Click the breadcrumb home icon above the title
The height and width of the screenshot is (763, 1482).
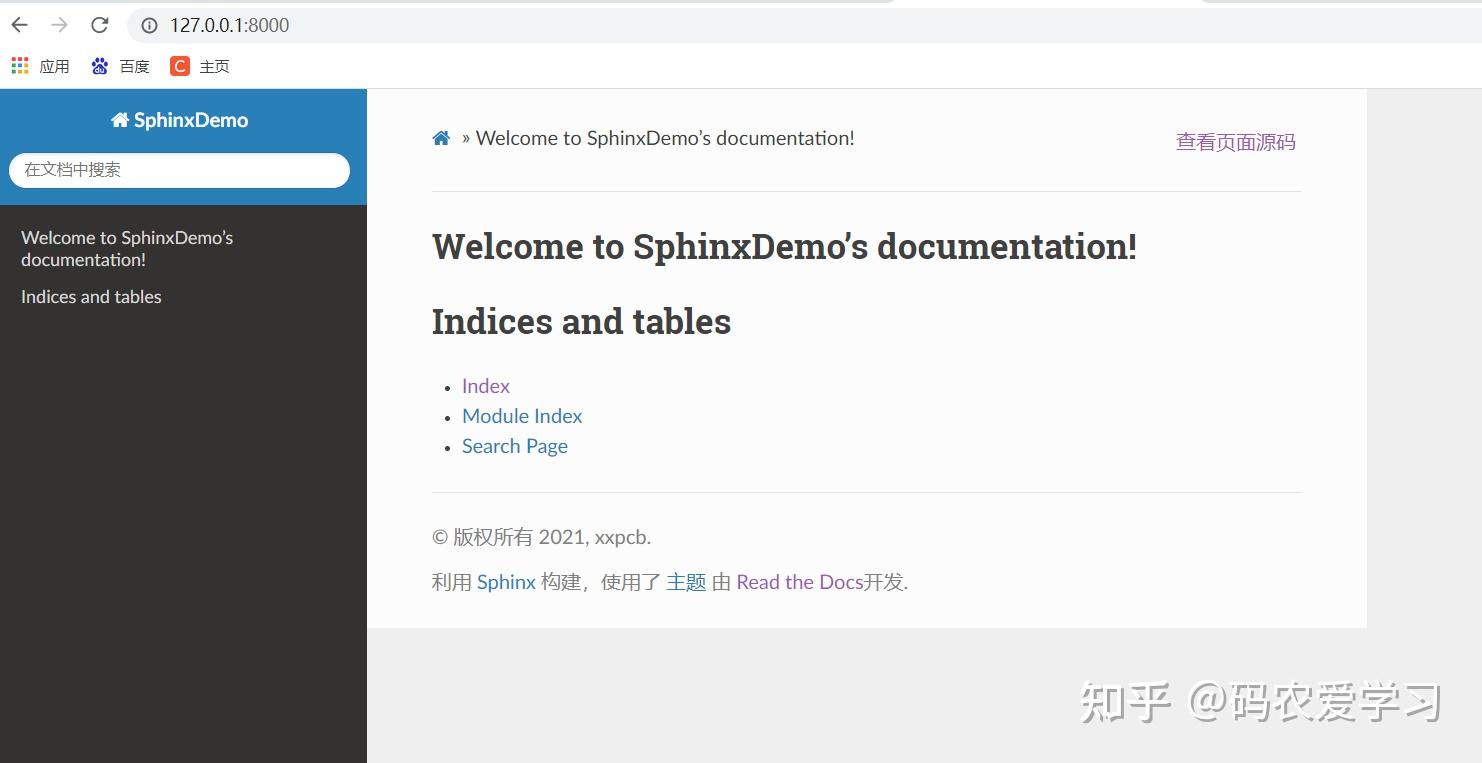pos(440,137)
